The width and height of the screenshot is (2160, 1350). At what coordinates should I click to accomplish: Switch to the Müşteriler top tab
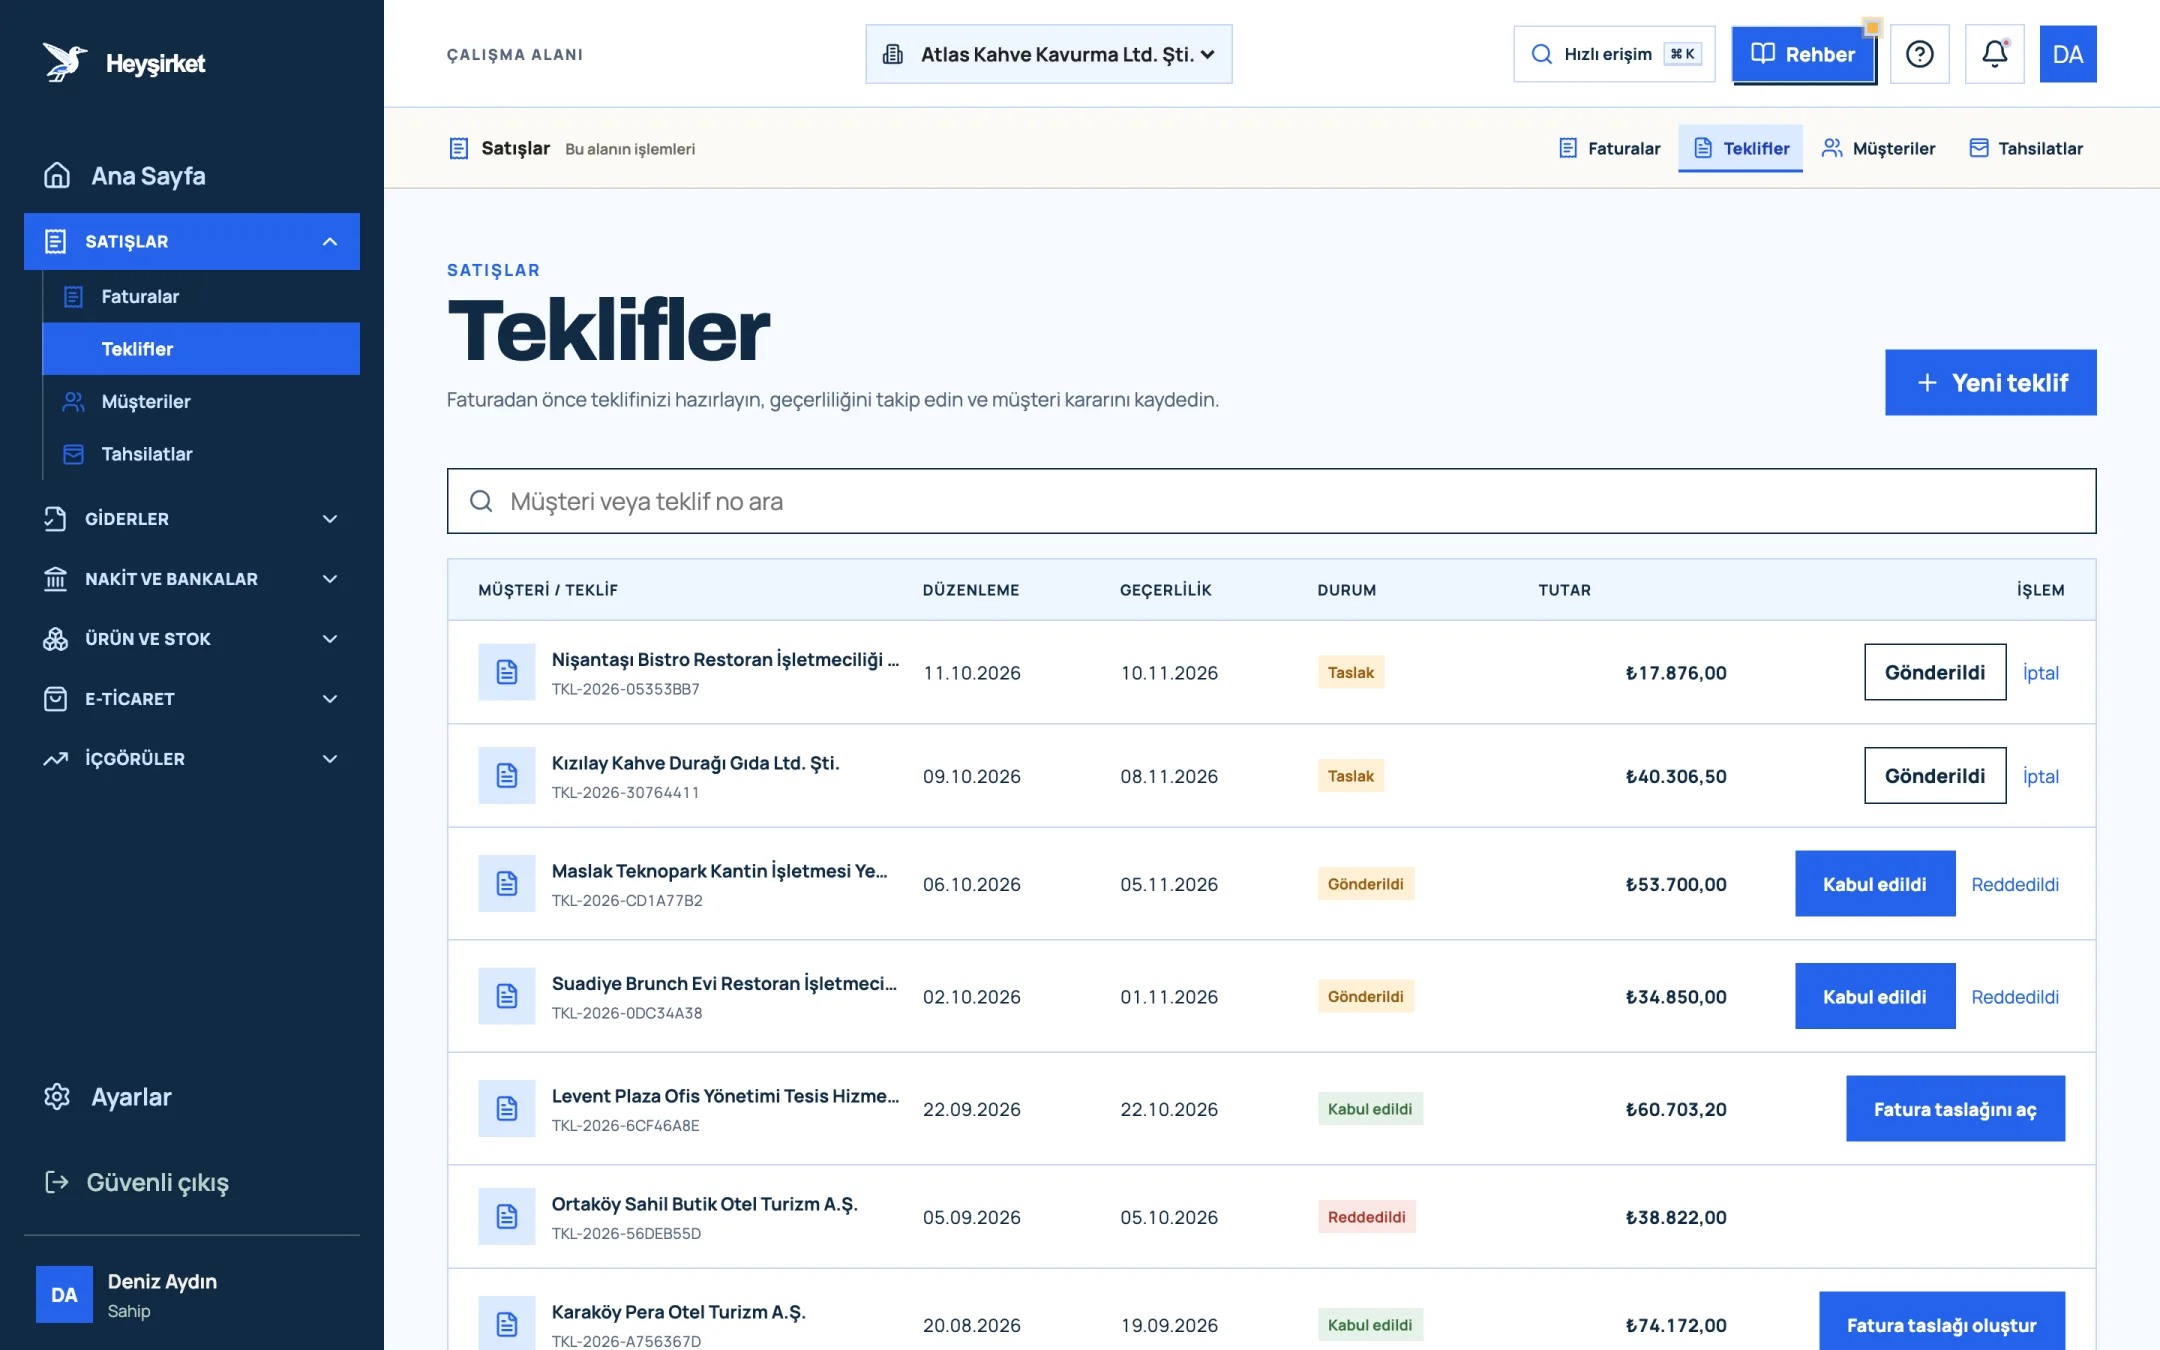pyautogui.click(x=1878, y=148)
